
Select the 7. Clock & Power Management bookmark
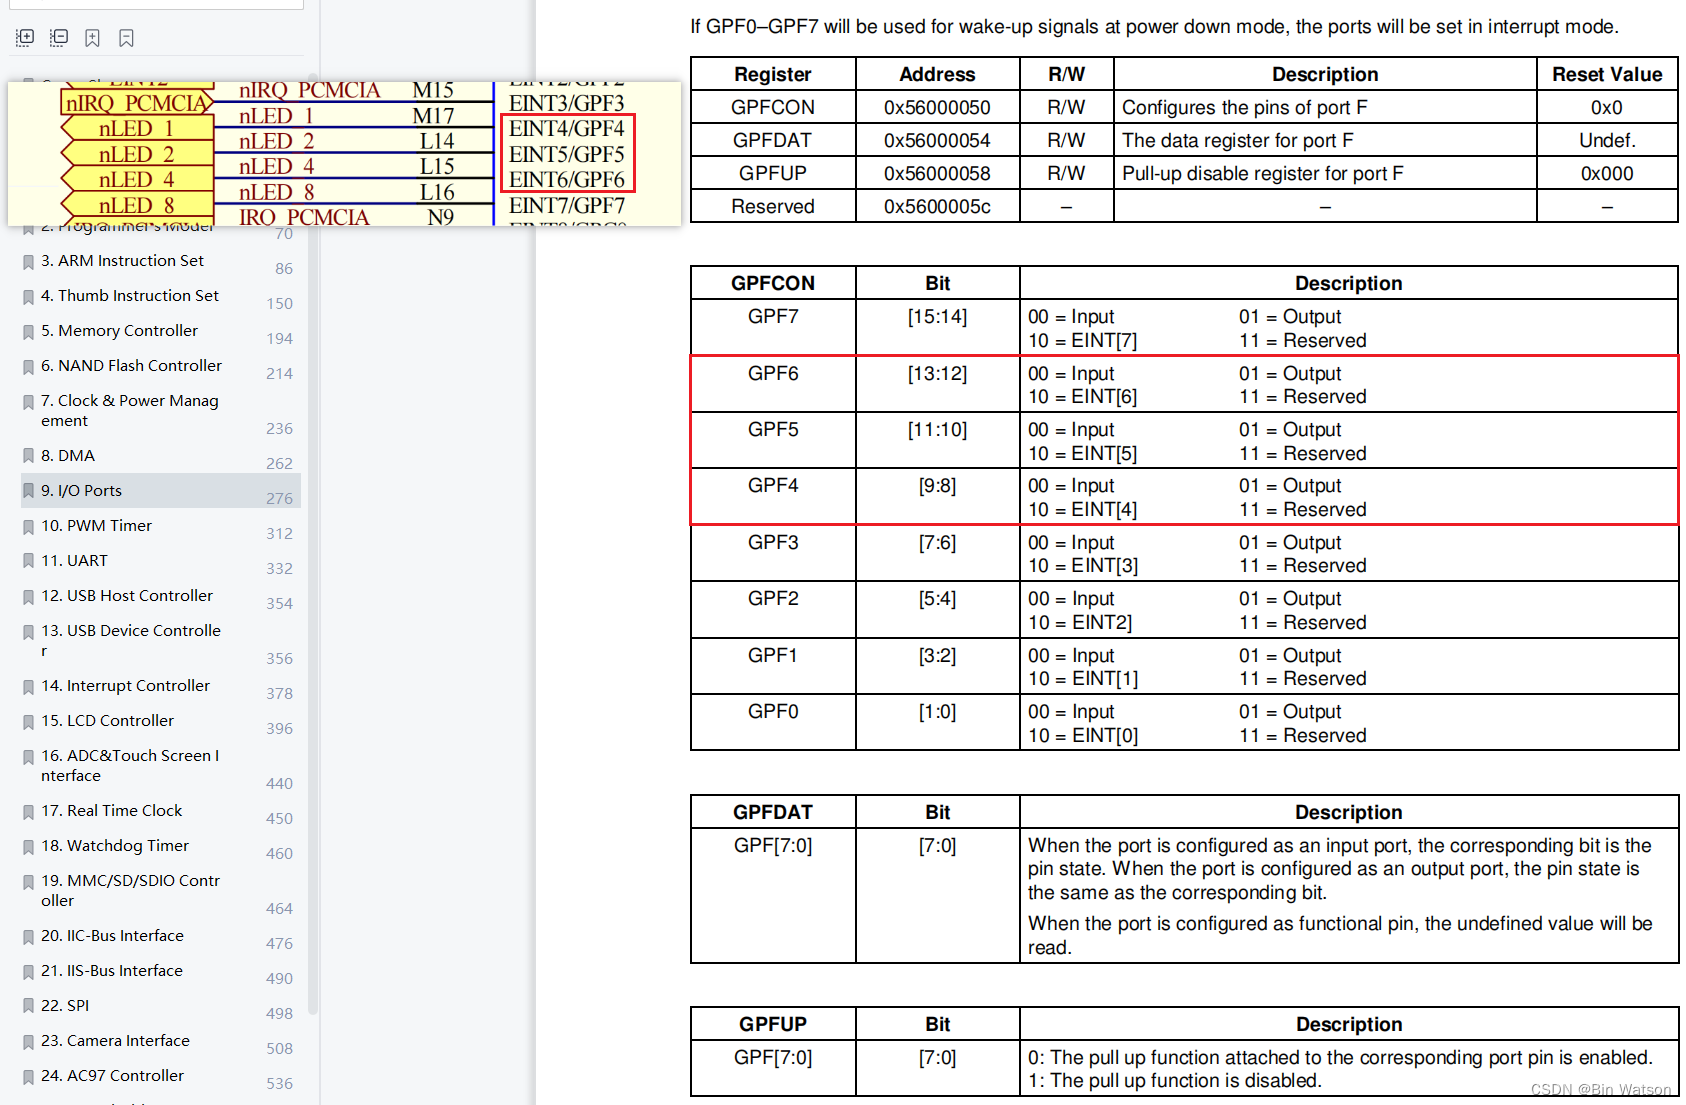tap(130, 410)
